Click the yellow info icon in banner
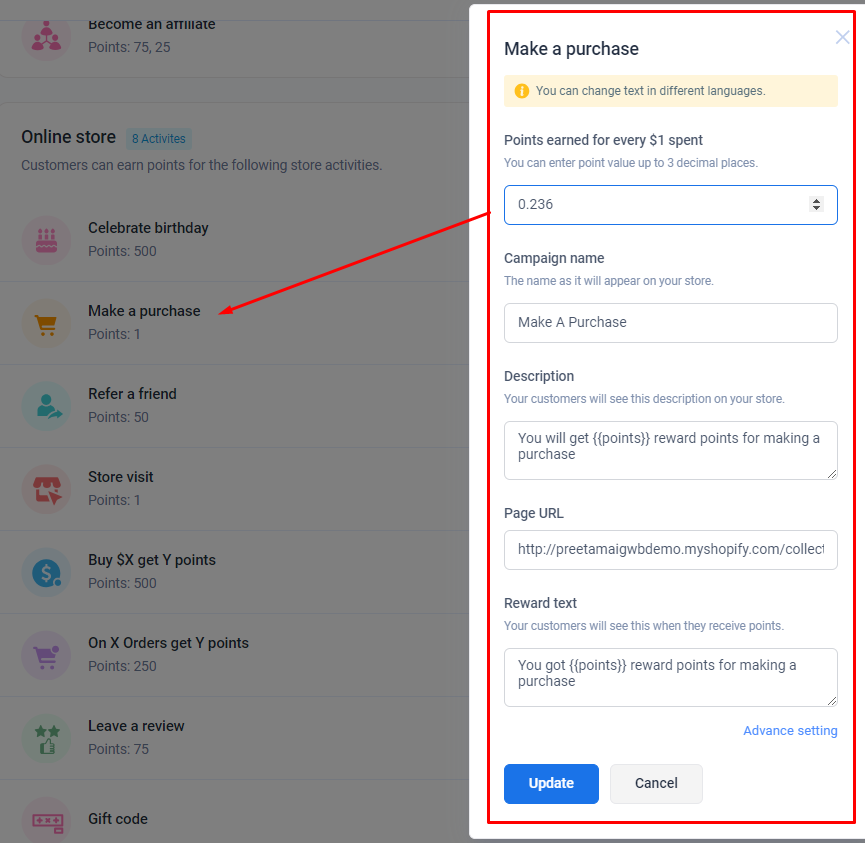The image size is (865, 843). click(521, 91)
